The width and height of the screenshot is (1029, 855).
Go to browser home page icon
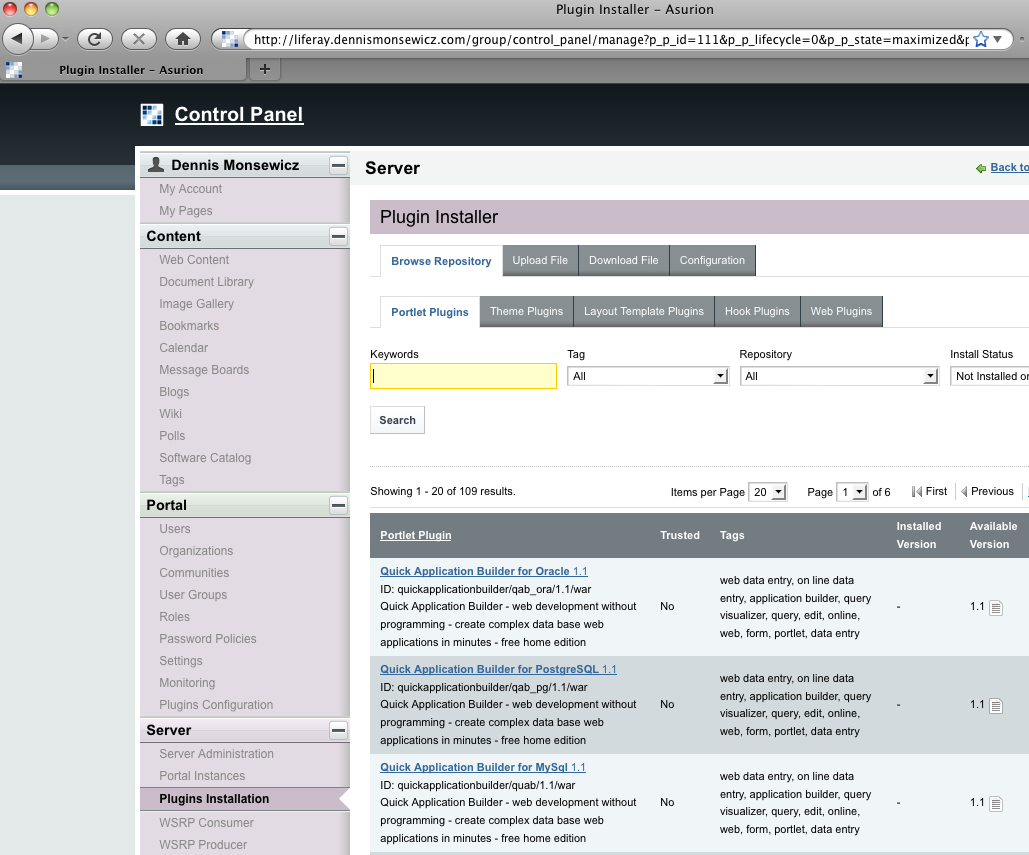point(182,39)
